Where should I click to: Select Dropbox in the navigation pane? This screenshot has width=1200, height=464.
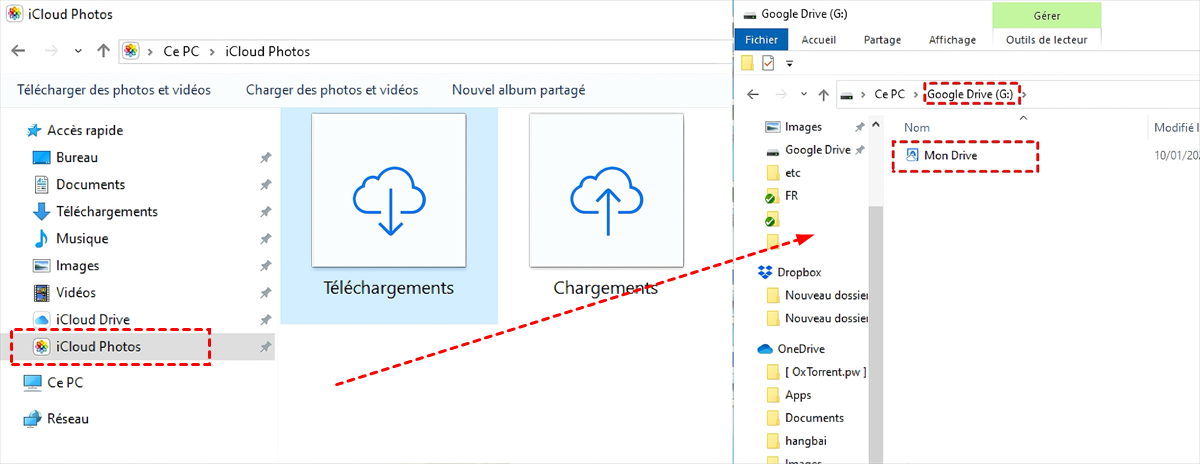tap(802, 272)
